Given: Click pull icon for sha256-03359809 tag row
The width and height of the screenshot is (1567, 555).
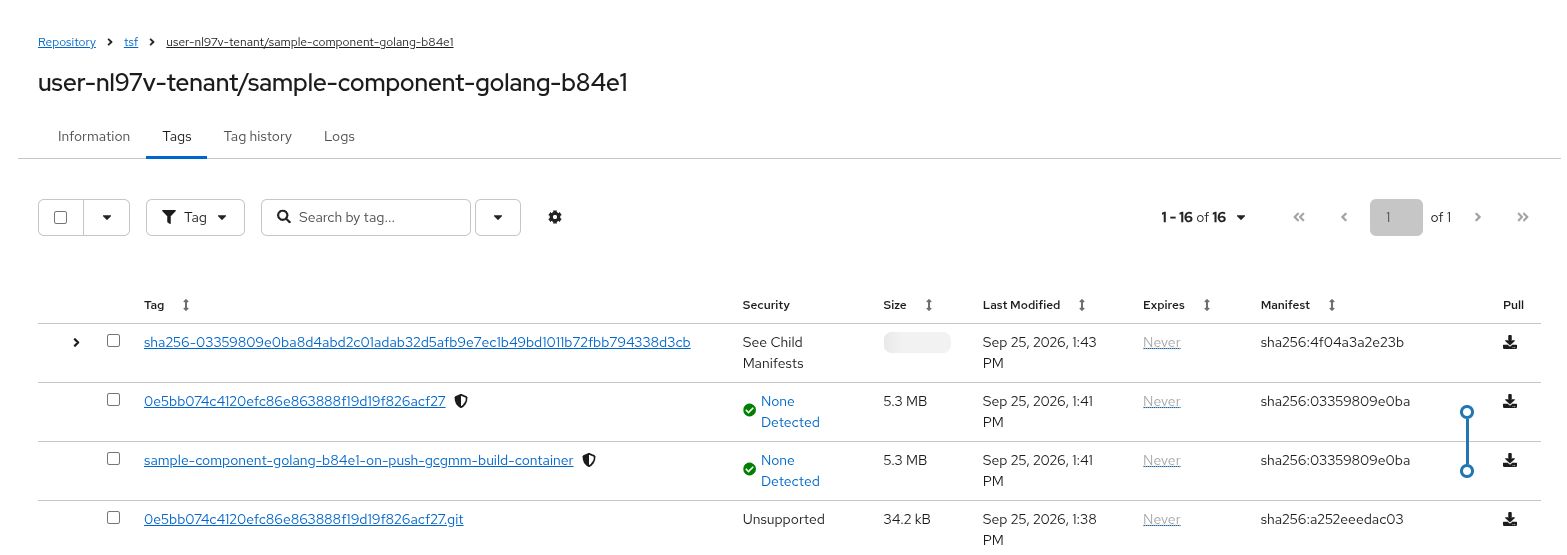Looking at the screenshot, I should 1510,342.
